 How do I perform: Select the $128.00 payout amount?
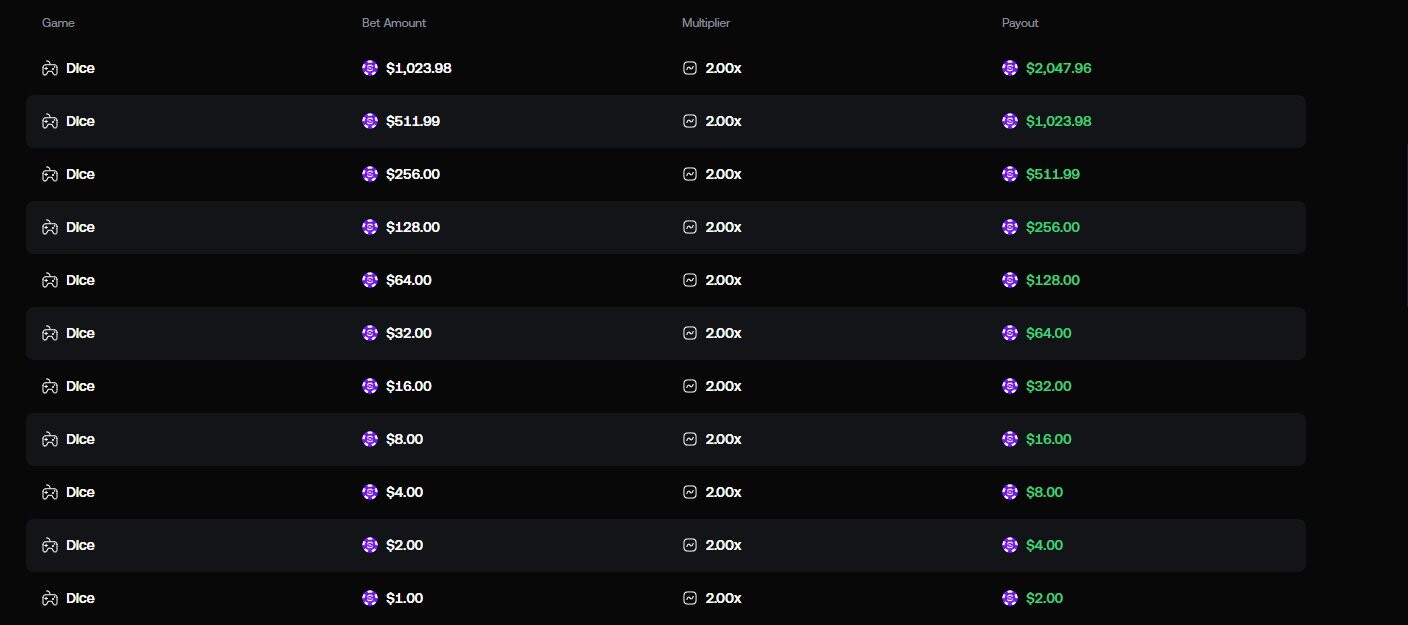[1053, 280]
